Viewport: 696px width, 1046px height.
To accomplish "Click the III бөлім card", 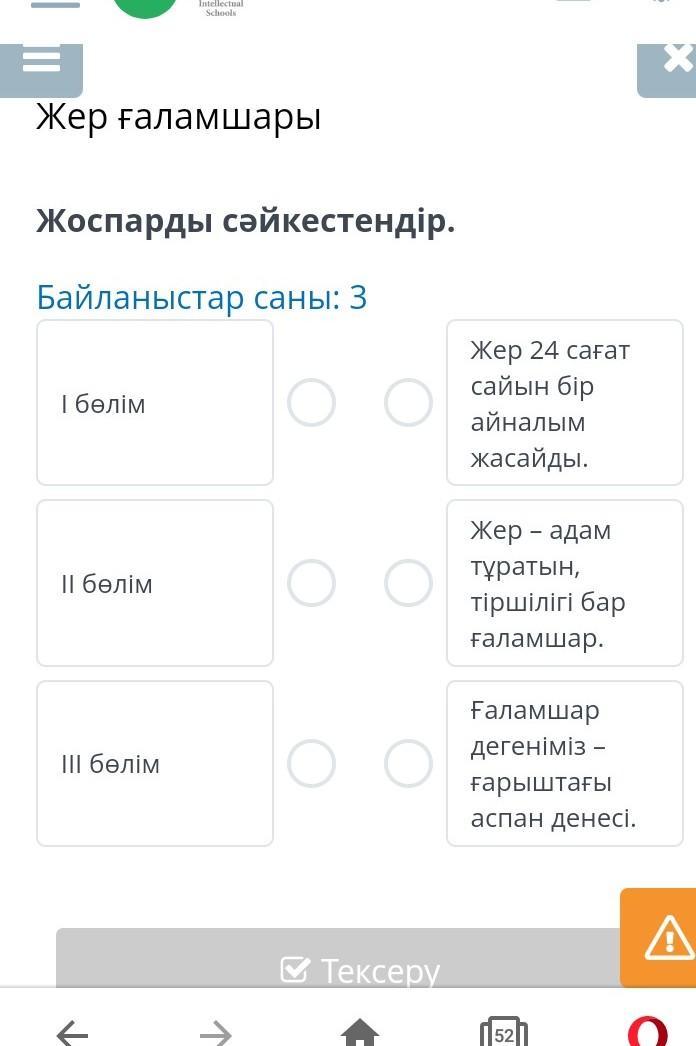I will pyautogui.click(x=155, y=763).
